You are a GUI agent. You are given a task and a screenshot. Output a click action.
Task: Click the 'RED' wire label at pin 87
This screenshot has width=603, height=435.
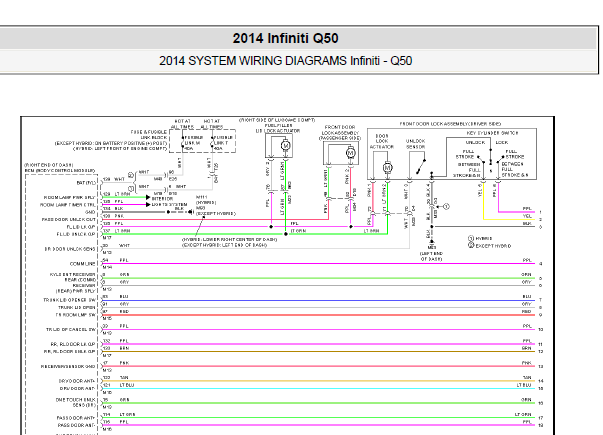[124, 312]
